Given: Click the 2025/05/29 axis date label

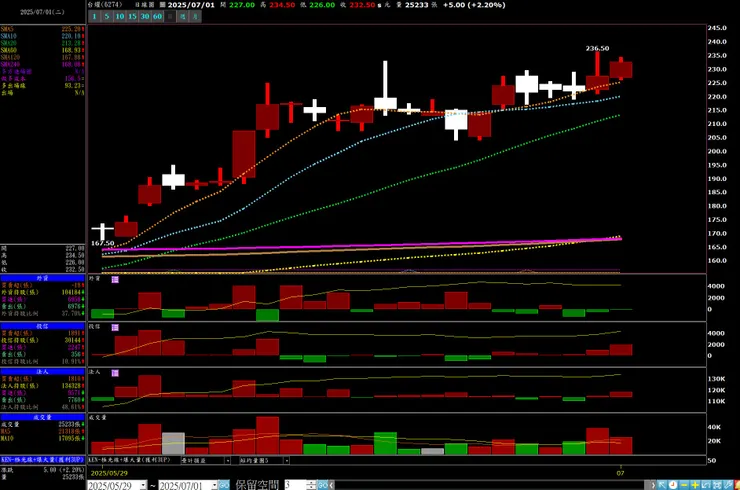Looking at the screenshot, I should pos(109,473).
